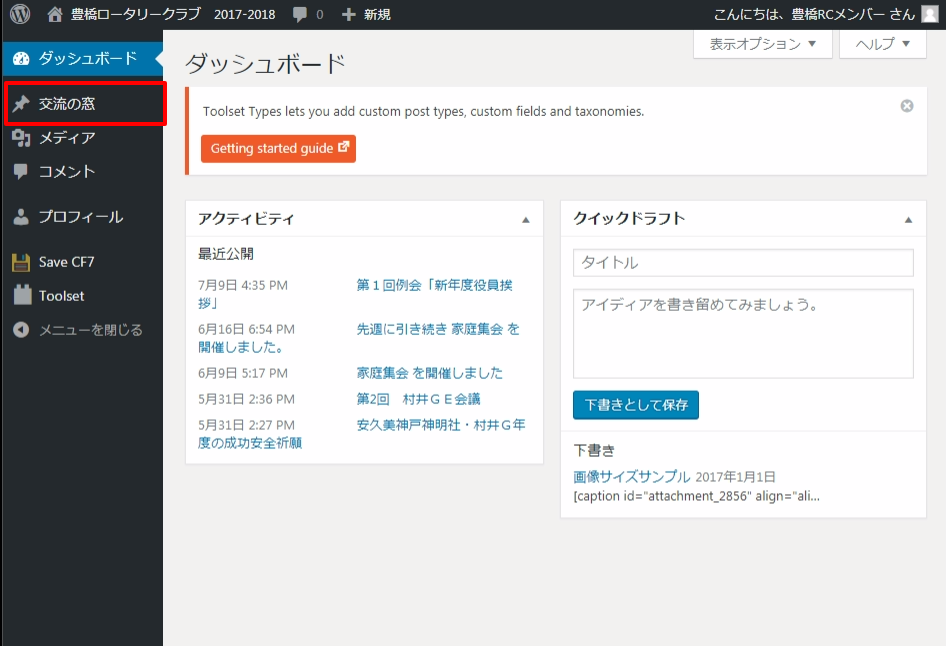
Task: Expand the 表示オプション dropdown
Action: click(763, 45)
